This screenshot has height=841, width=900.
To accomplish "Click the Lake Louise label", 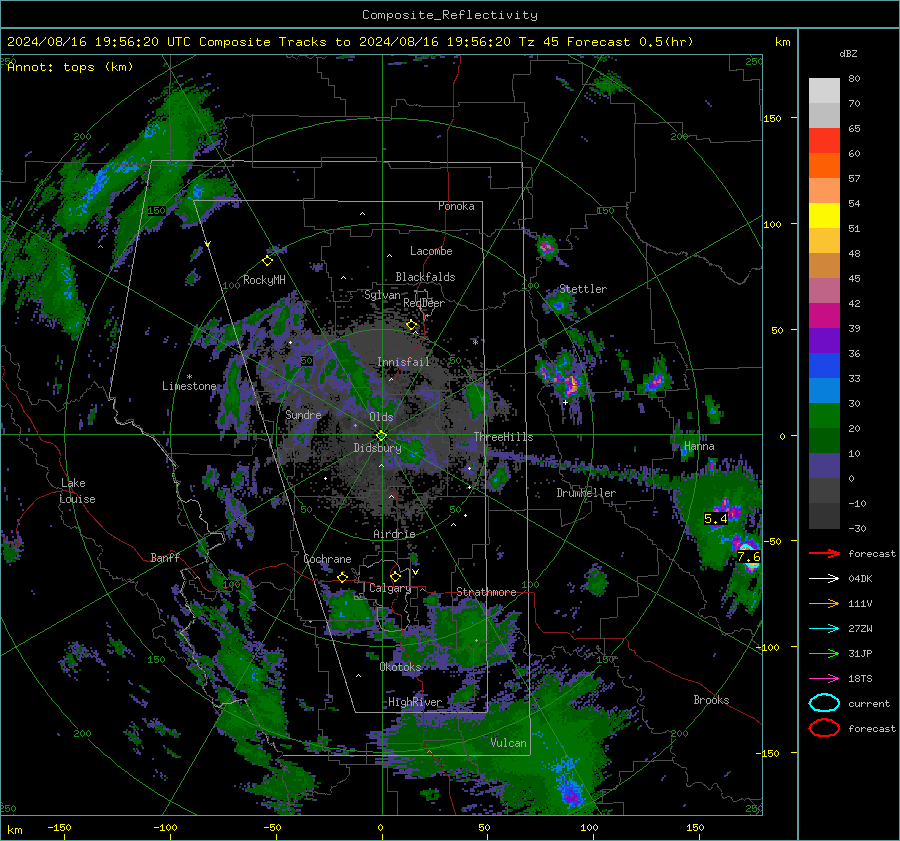I will (x=77, y=491).
